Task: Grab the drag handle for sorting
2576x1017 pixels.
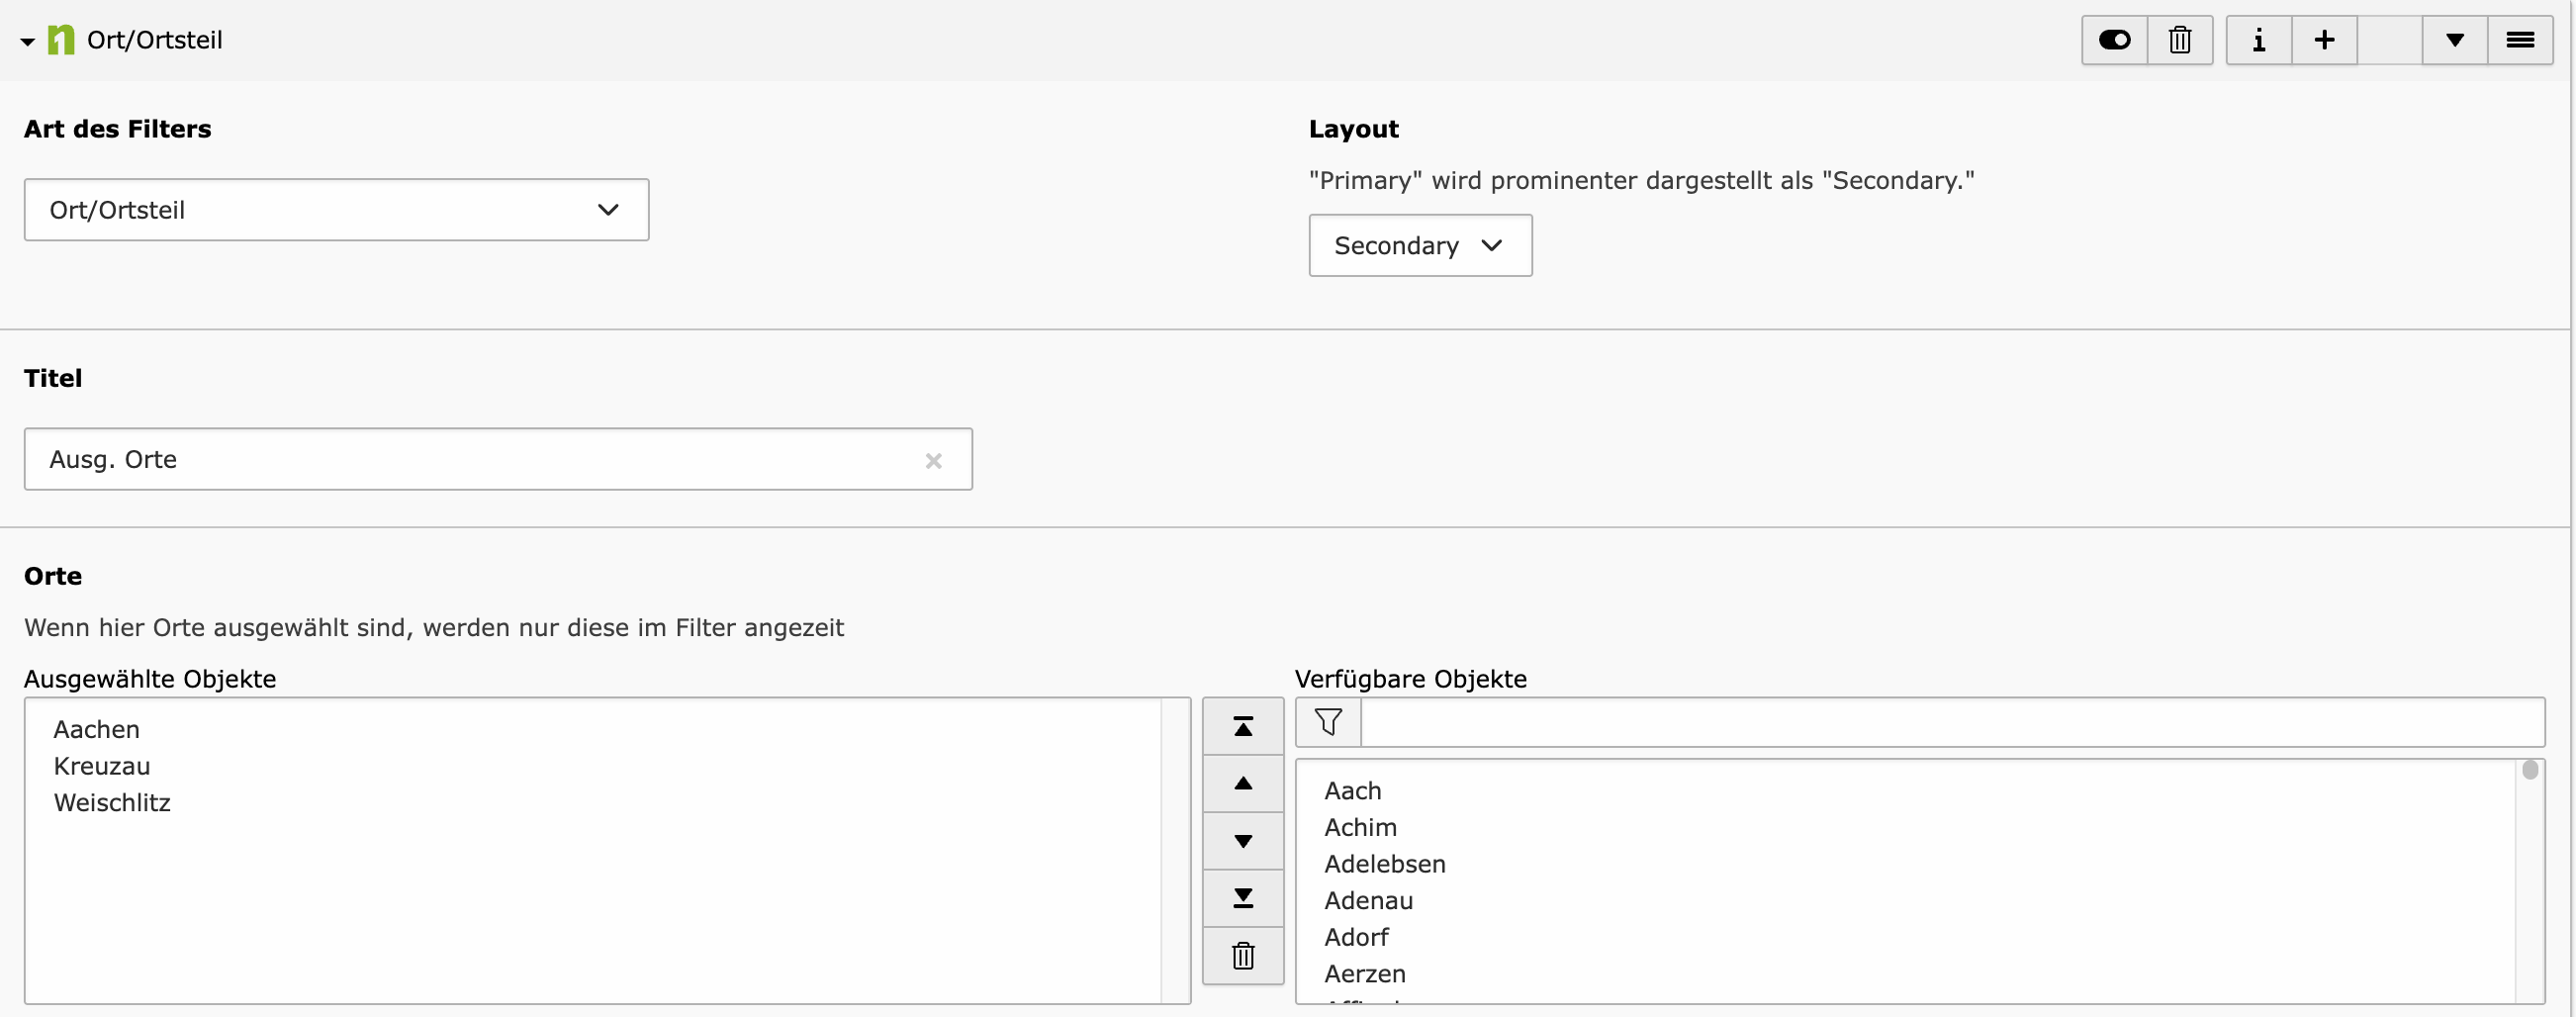Action: [x=2520, y=40]
